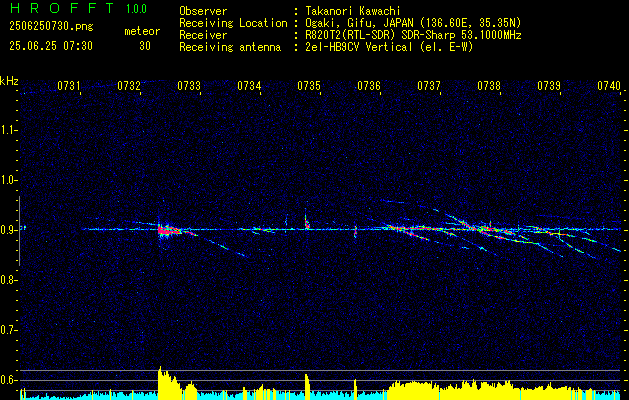The width and height of the screenshot is (629, 400).
Task: Click the filename 2506250730.png
Action: tap(51, 27)
